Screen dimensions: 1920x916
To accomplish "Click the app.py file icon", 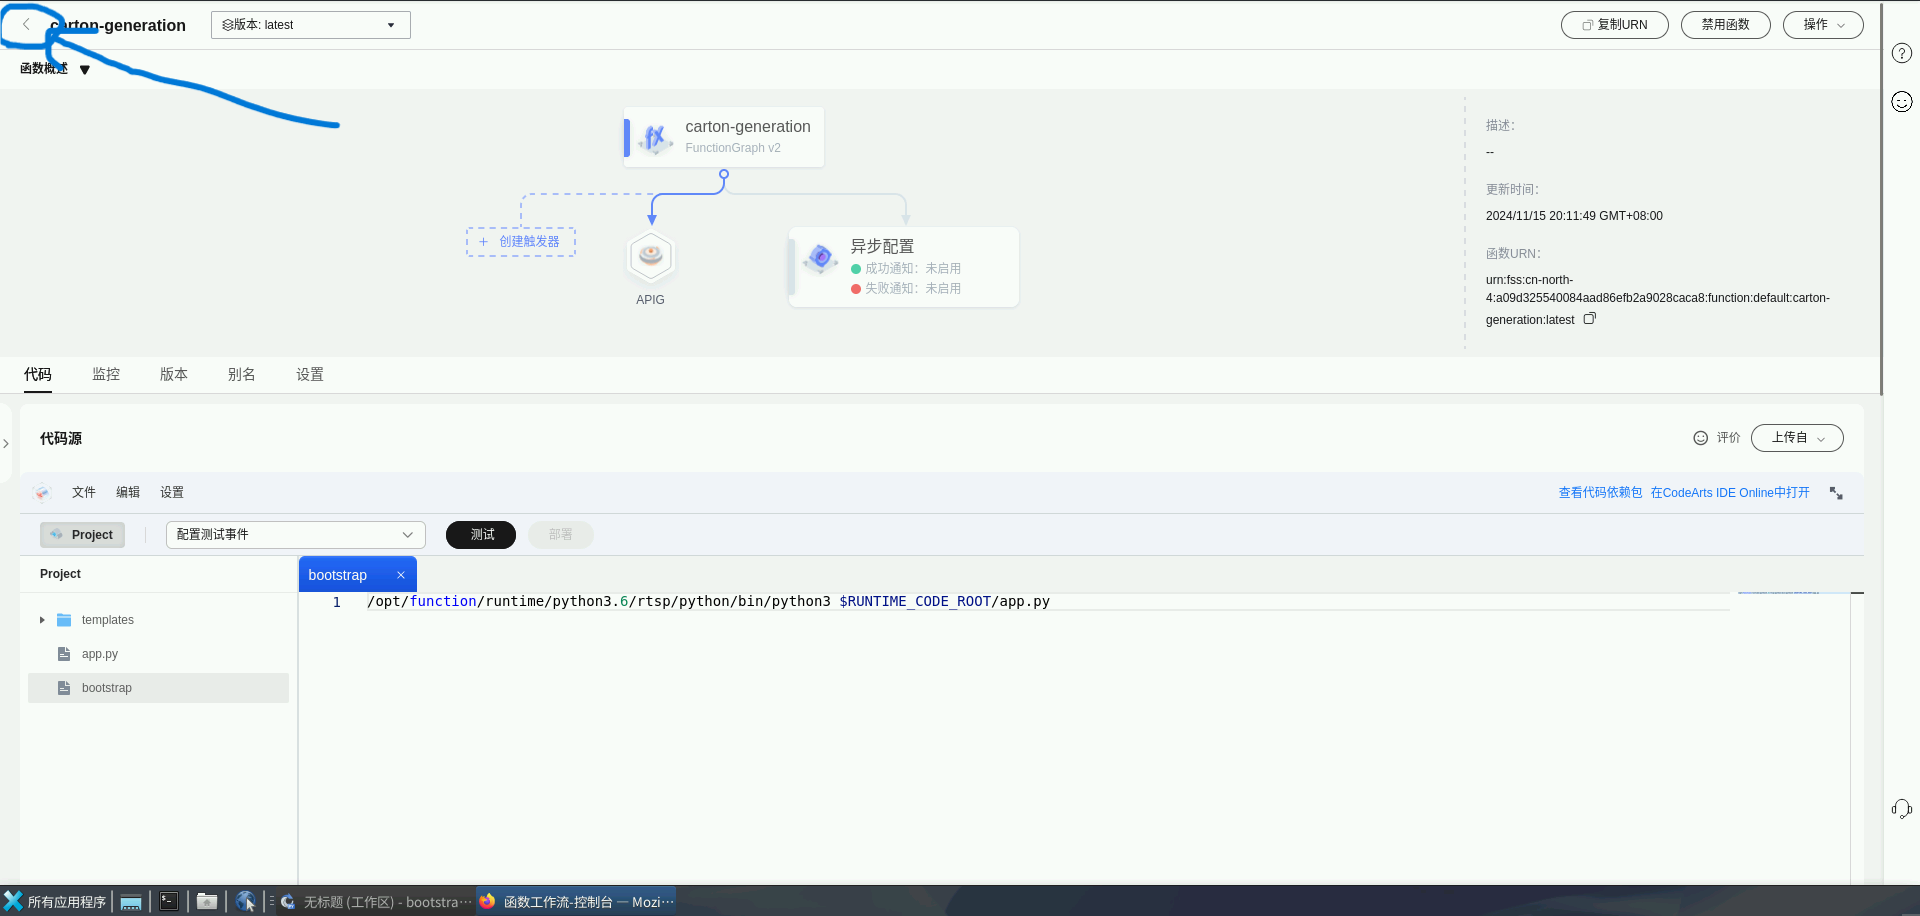I will (x=64, y=654).
